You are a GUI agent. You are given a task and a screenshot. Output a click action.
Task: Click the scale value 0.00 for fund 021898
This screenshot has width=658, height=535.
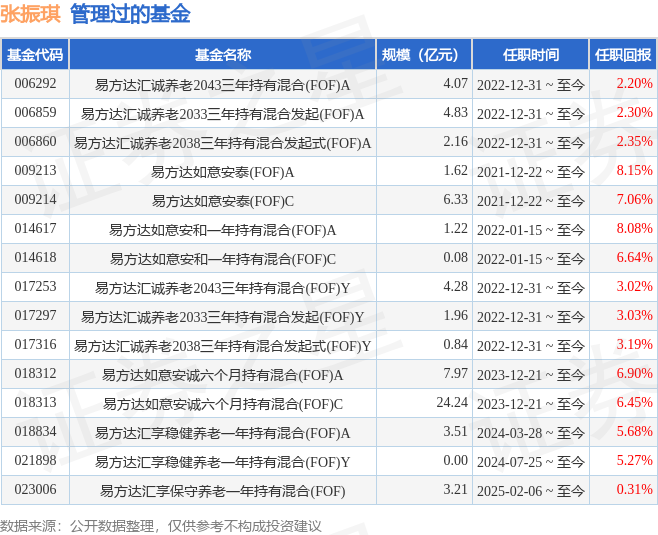point(456,460)
